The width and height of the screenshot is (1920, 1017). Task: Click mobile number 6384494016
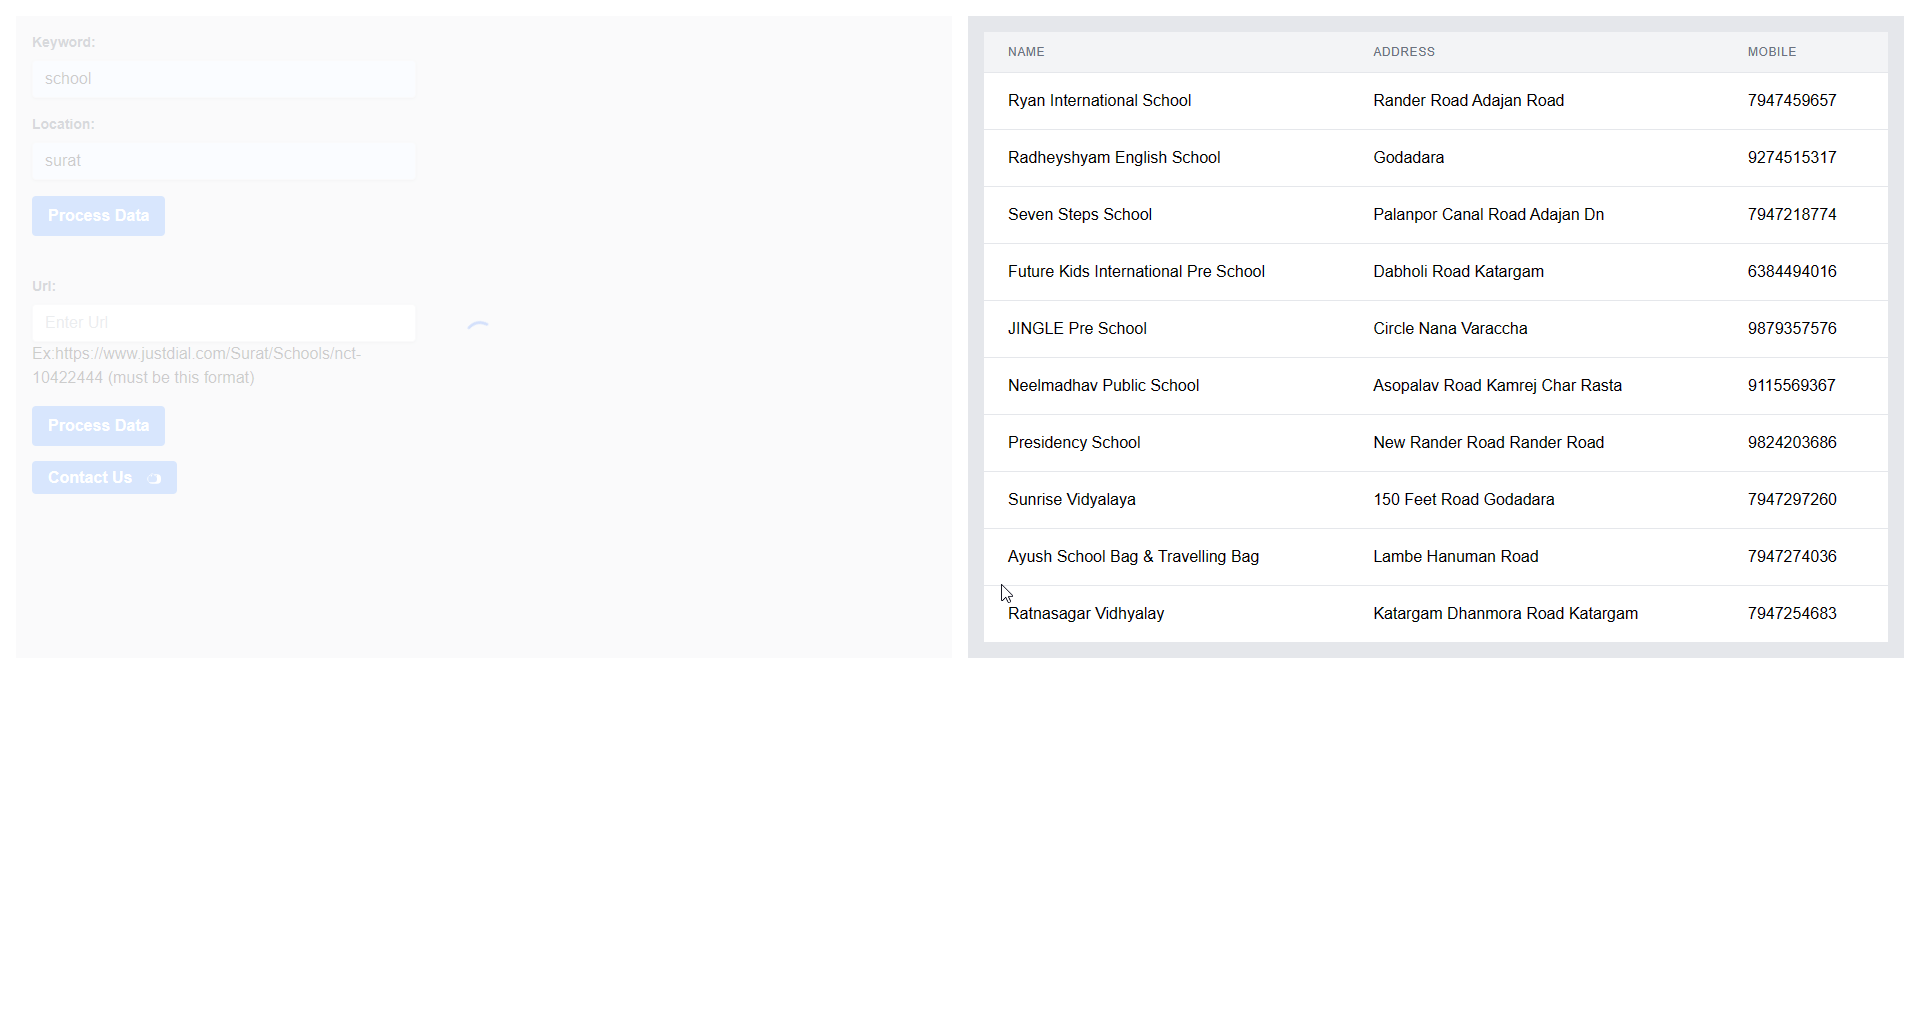(x=1792, y=272)
